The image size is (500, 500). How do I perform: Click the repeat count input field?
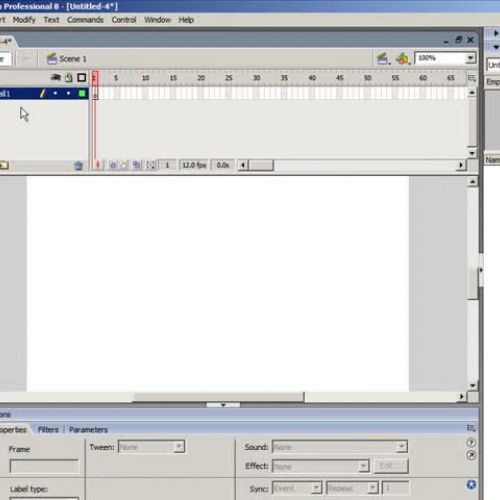pos(395,488)
